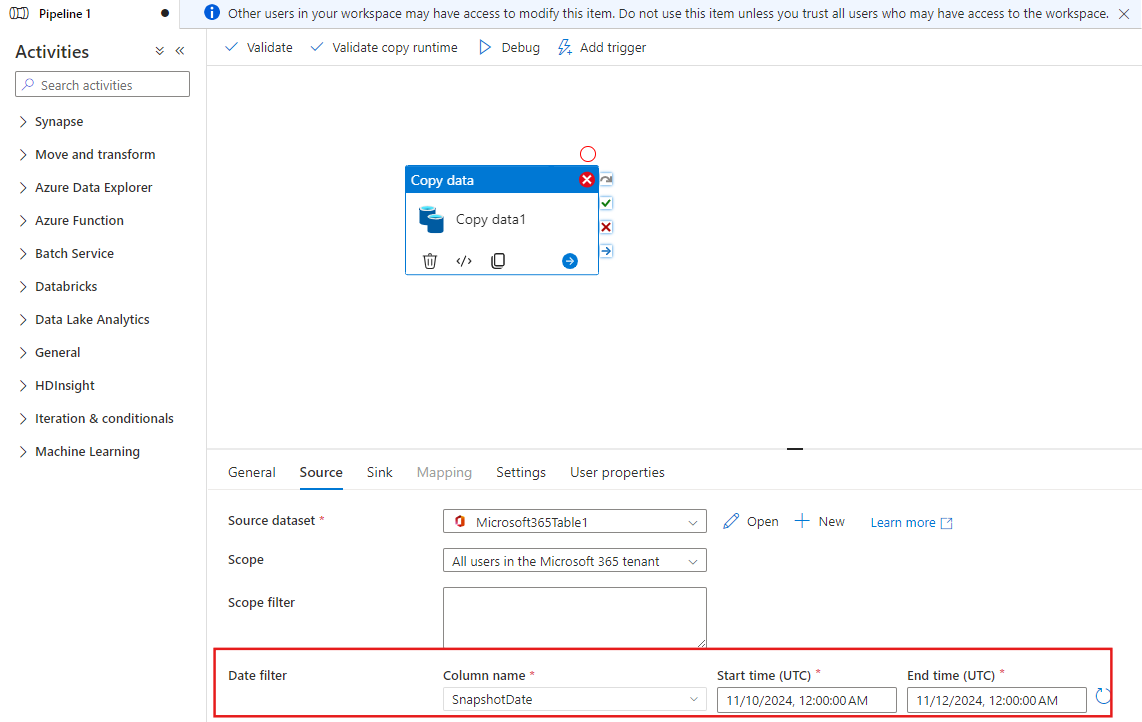
Task: Switch to the General tab
Action: [x=252, y=472]
